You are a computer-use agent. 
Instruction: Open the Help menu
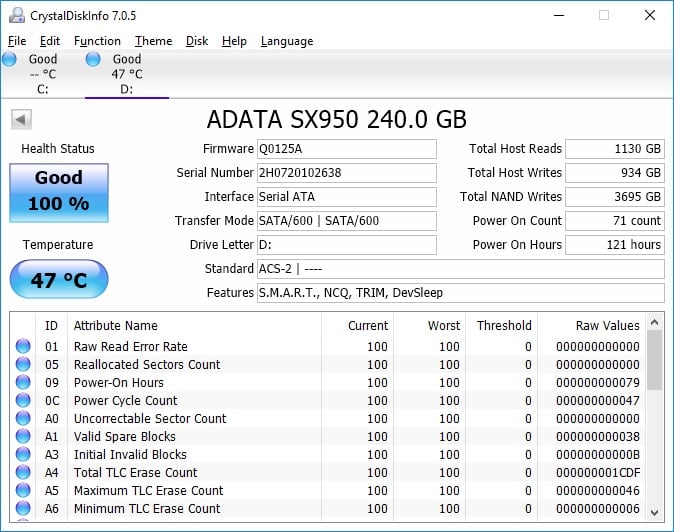234,41
